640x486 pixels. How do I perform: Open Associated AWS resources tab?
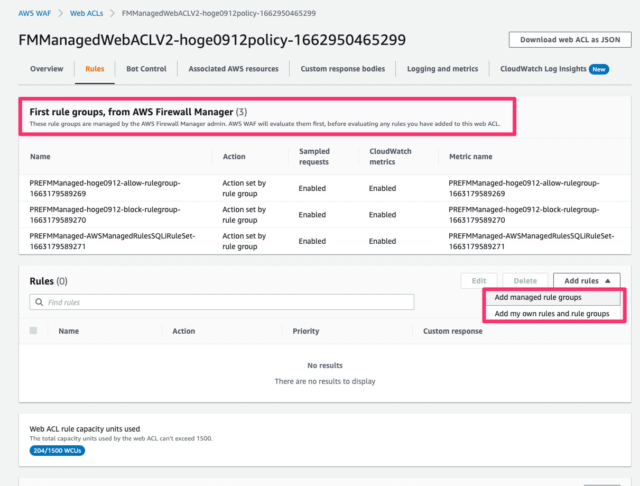pos(233,69)
